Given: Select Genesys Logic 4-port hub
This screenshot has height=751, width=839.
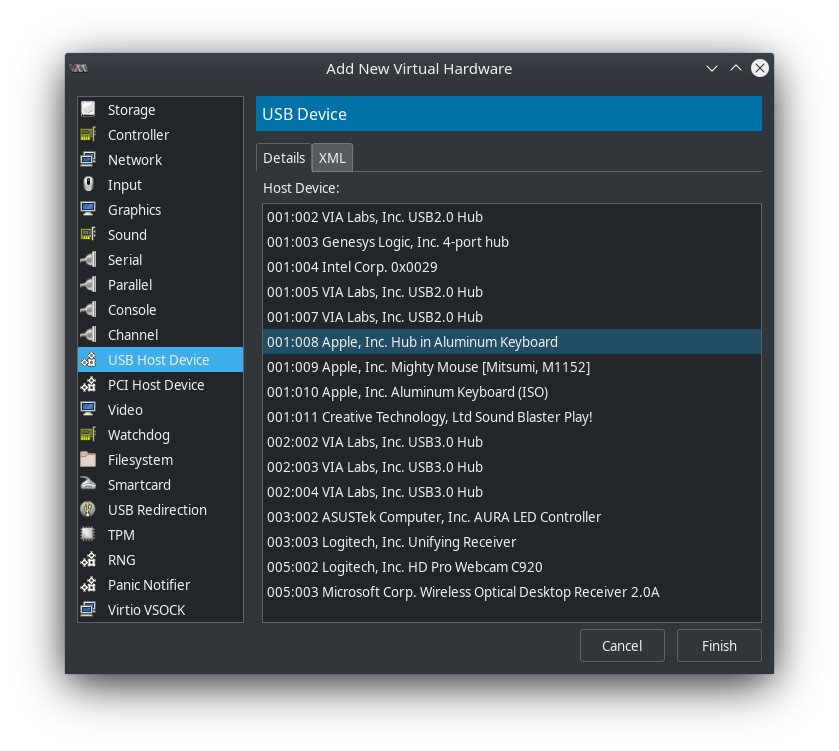Looking at the screenshot, I should (x=512, y=242).
